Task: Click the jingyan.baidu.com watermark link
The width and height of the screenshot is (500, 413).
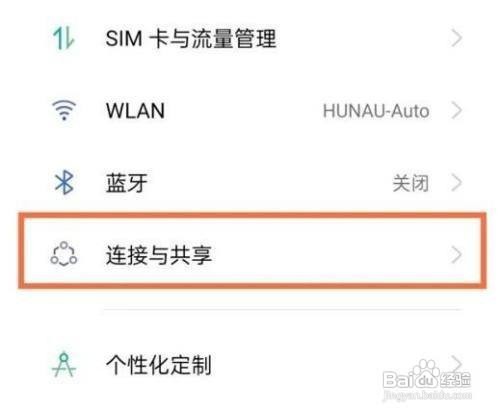Action: (x=428, y=395)
